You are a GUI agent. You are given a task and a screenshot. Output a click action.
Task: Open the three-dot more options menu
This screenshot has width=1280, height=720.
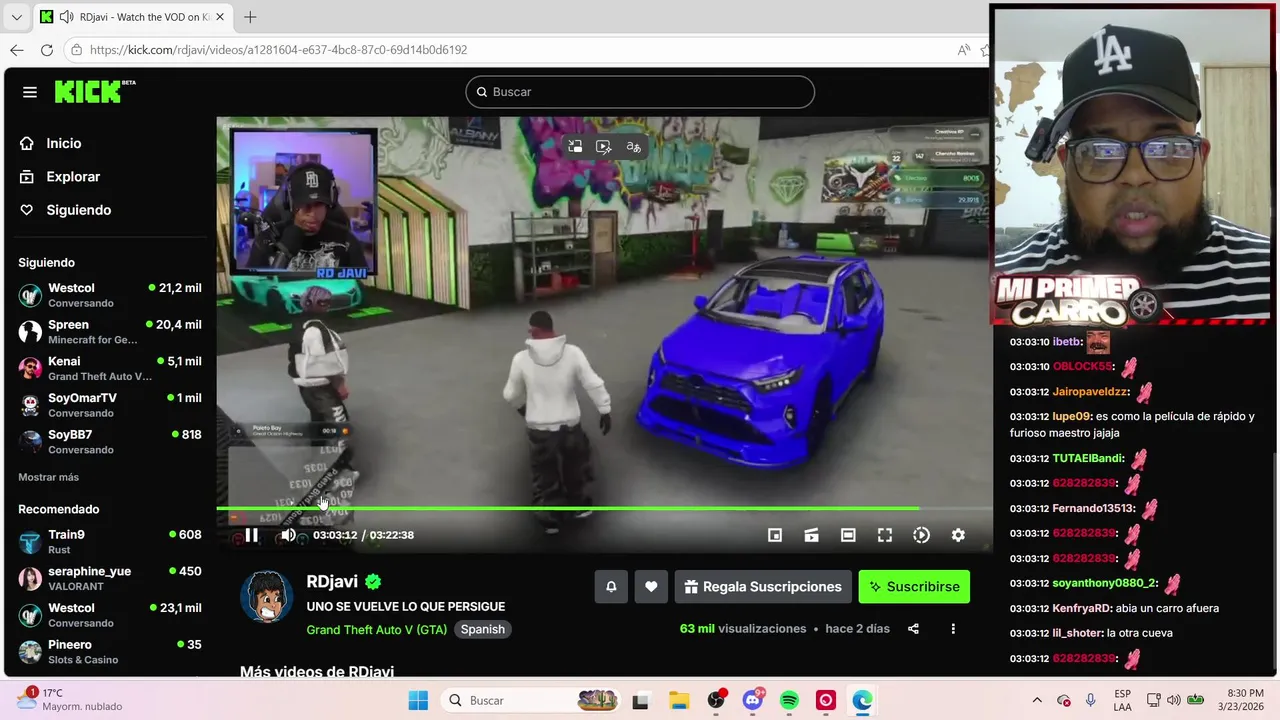[953, 629]
